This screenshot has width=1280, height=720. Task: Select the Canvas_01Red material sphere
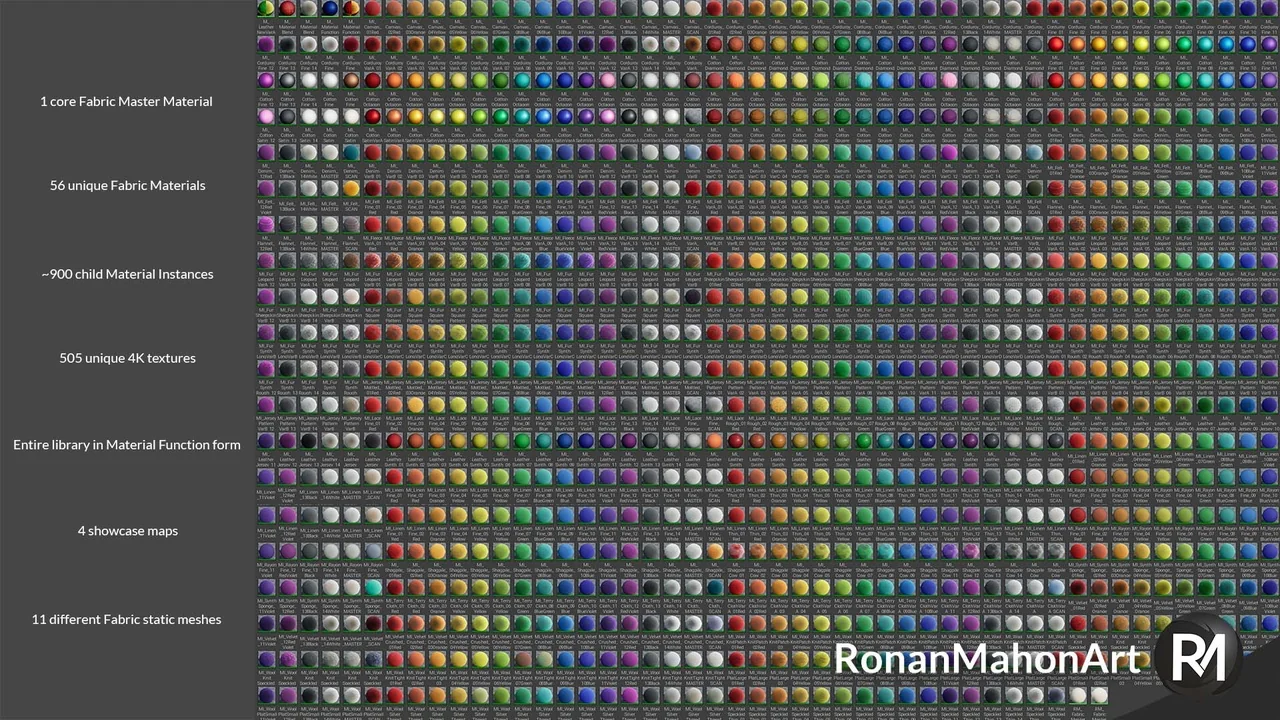(372, 8)
